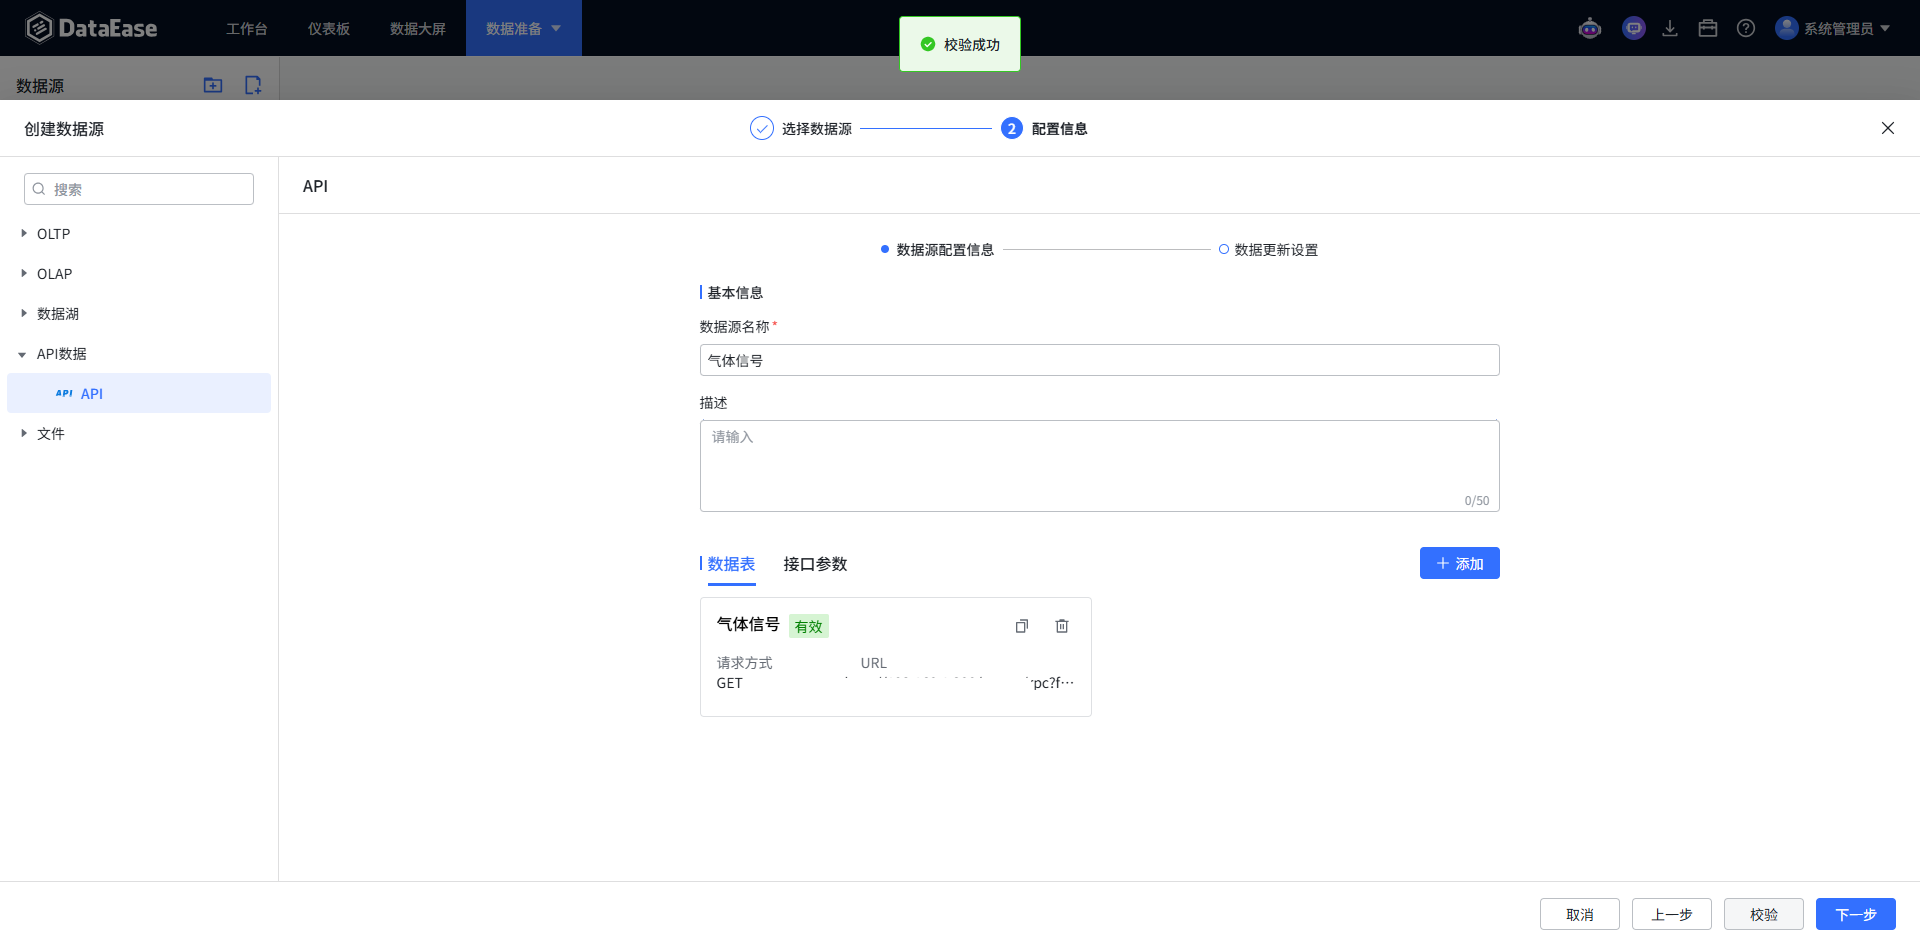The width and height of the screenshot is (1920, 945).
Task: Click the GET request method value
Action: click(x=730, y=683)
